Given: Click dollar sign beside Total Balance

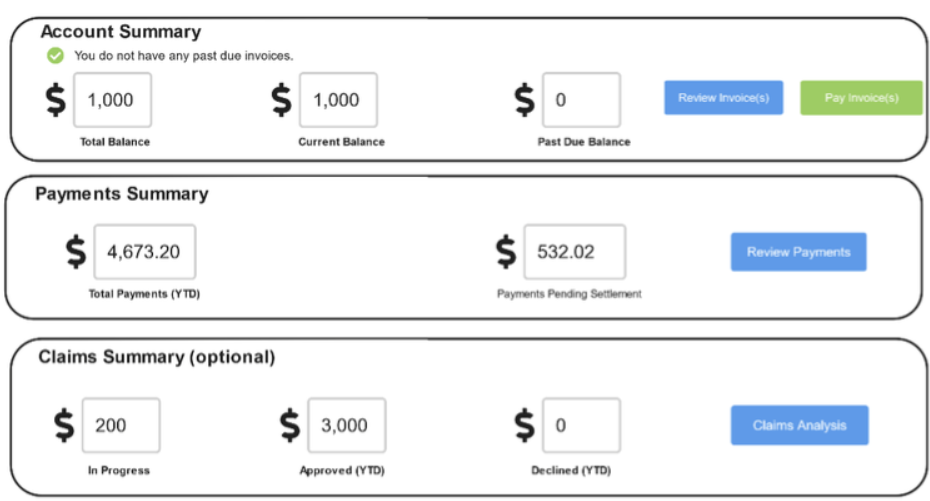Looking at the screenshot, I should tap(56, 99).
